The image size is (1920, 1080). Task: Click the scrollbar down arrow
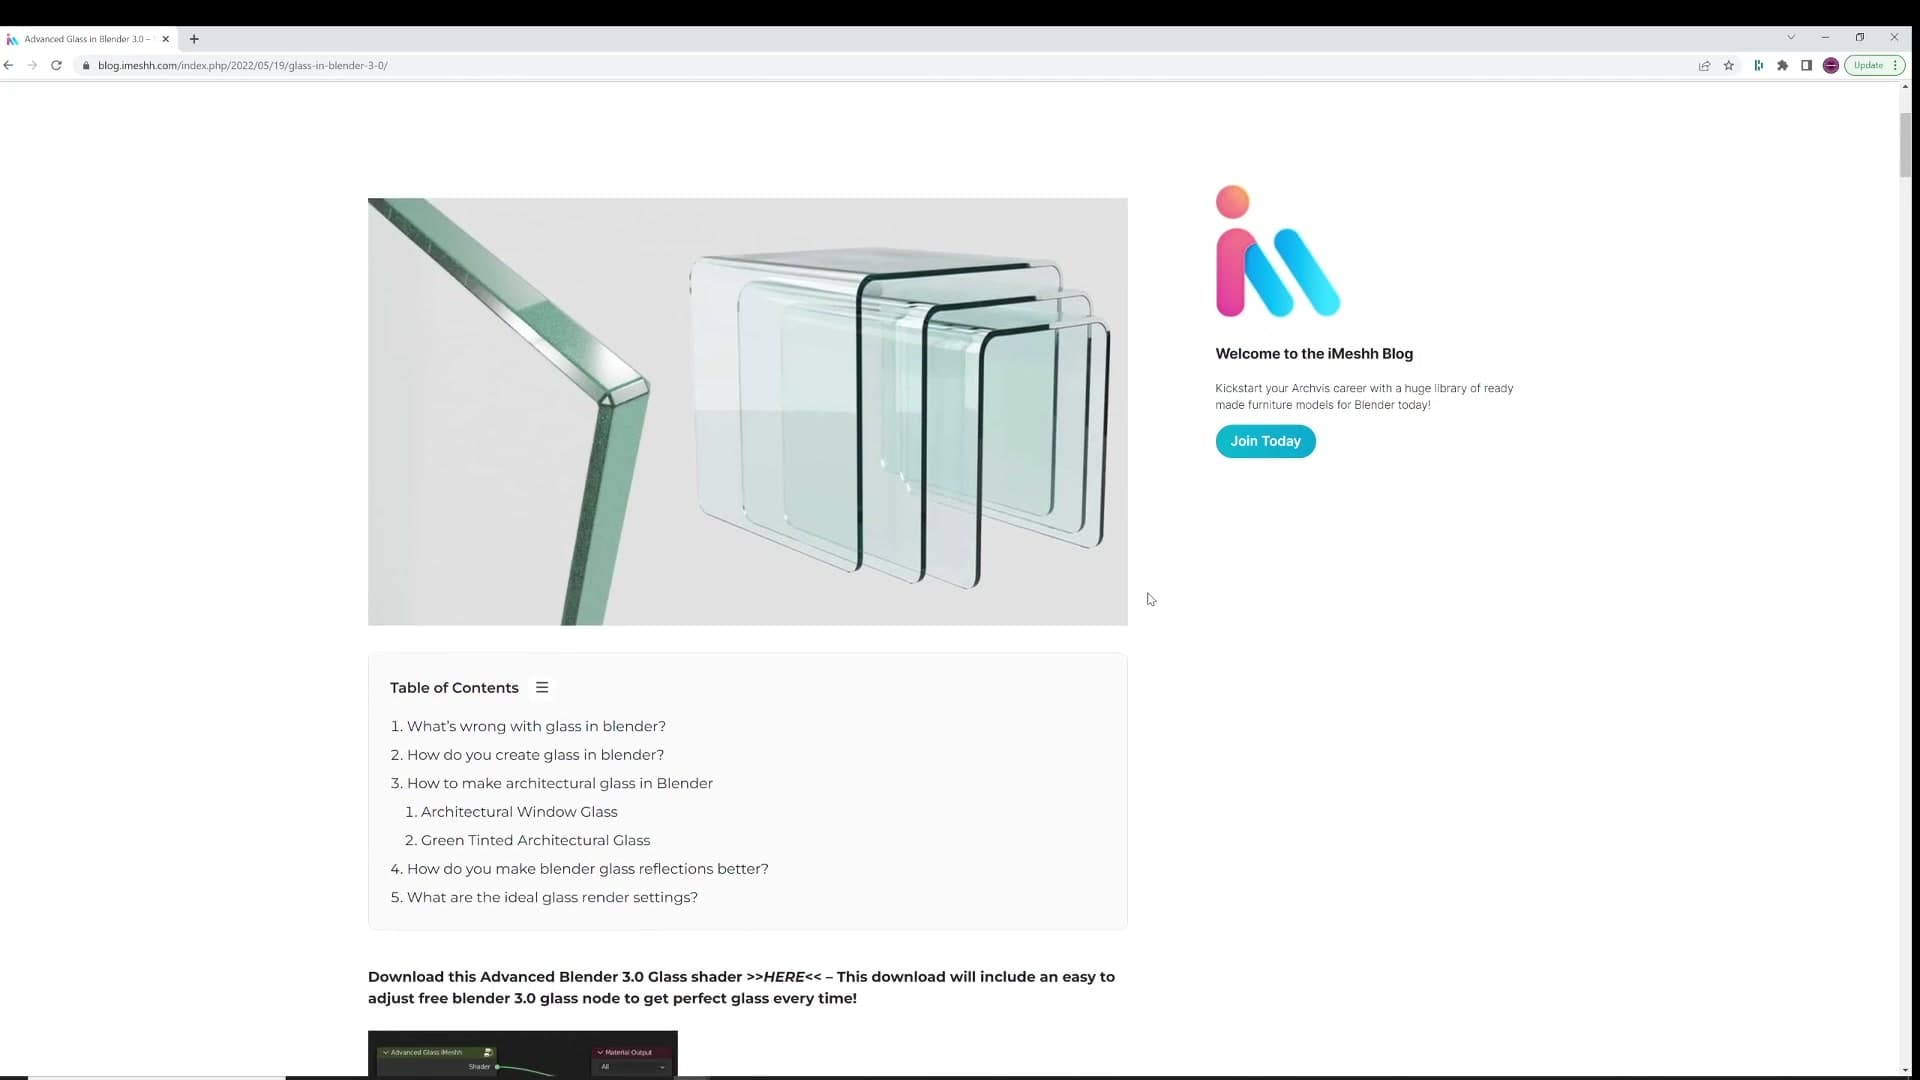(1905, 1070)
